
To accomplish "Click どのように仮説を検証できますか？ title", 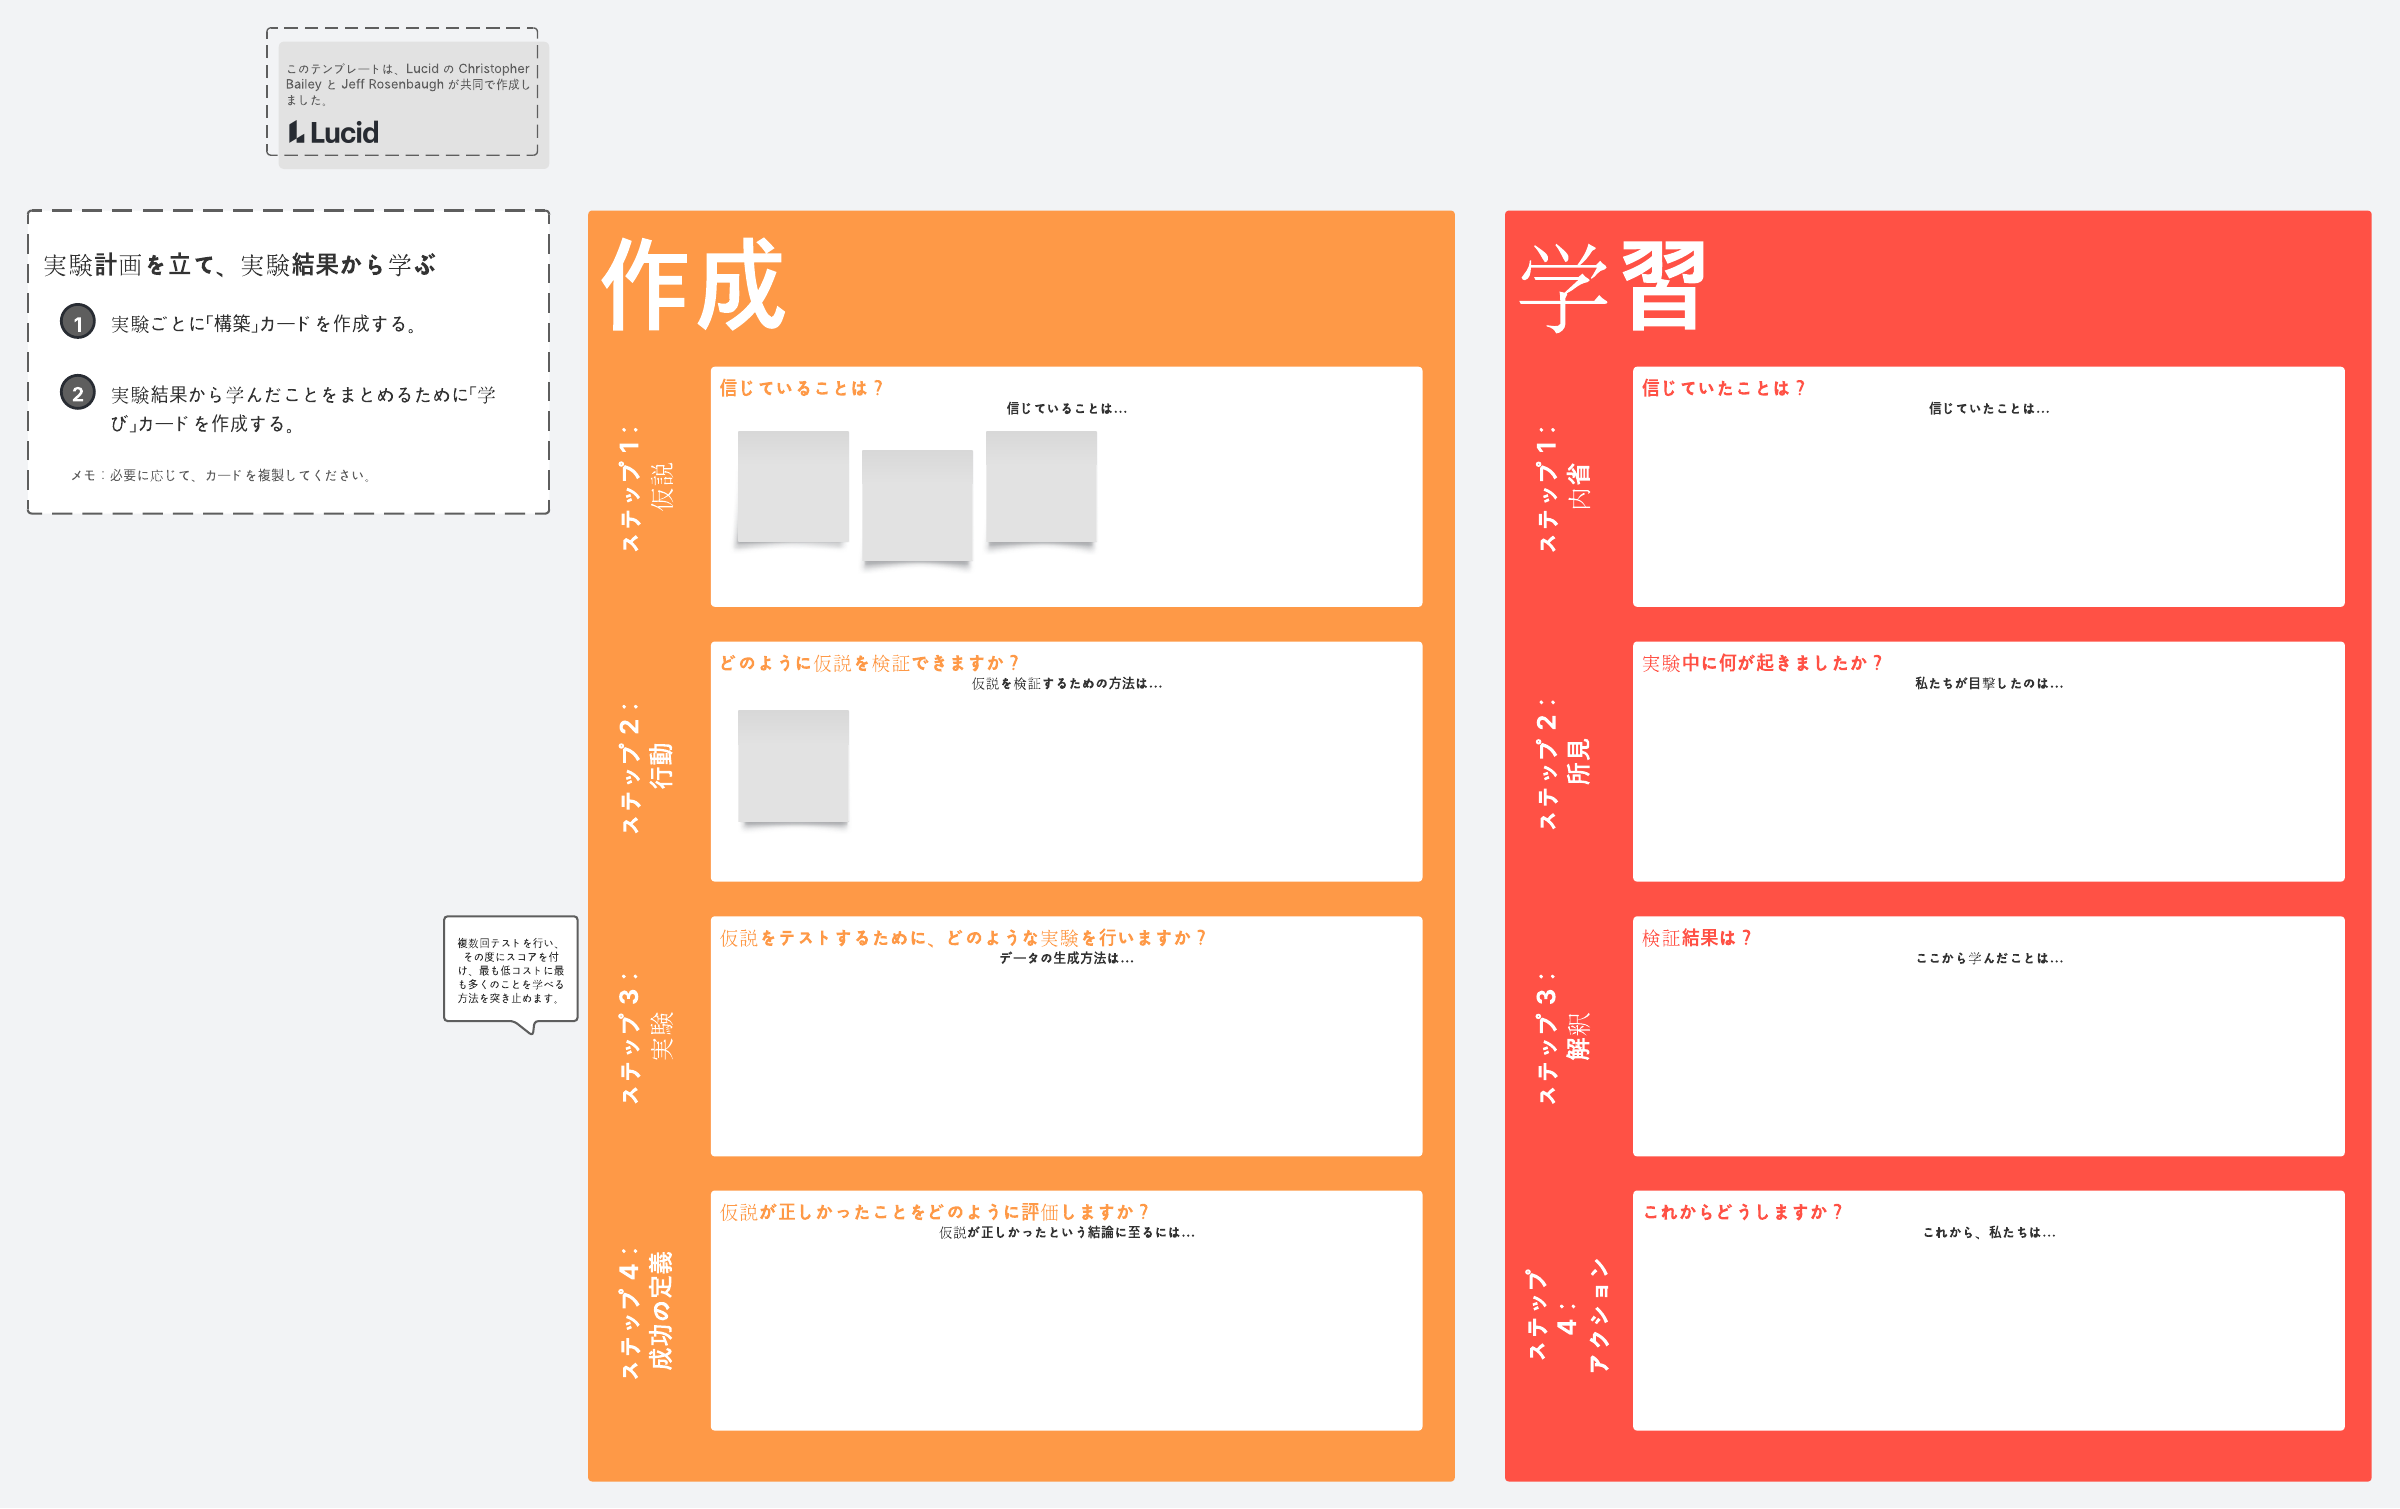I will pos(869,663).
